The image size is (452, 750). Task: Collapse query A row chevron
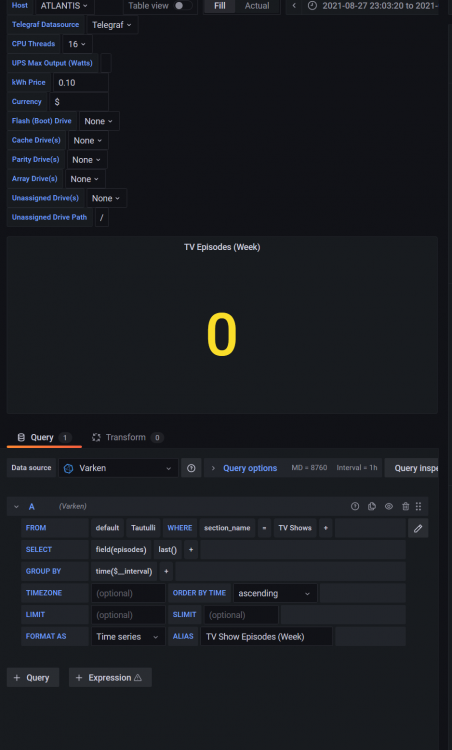coord(17,506)
